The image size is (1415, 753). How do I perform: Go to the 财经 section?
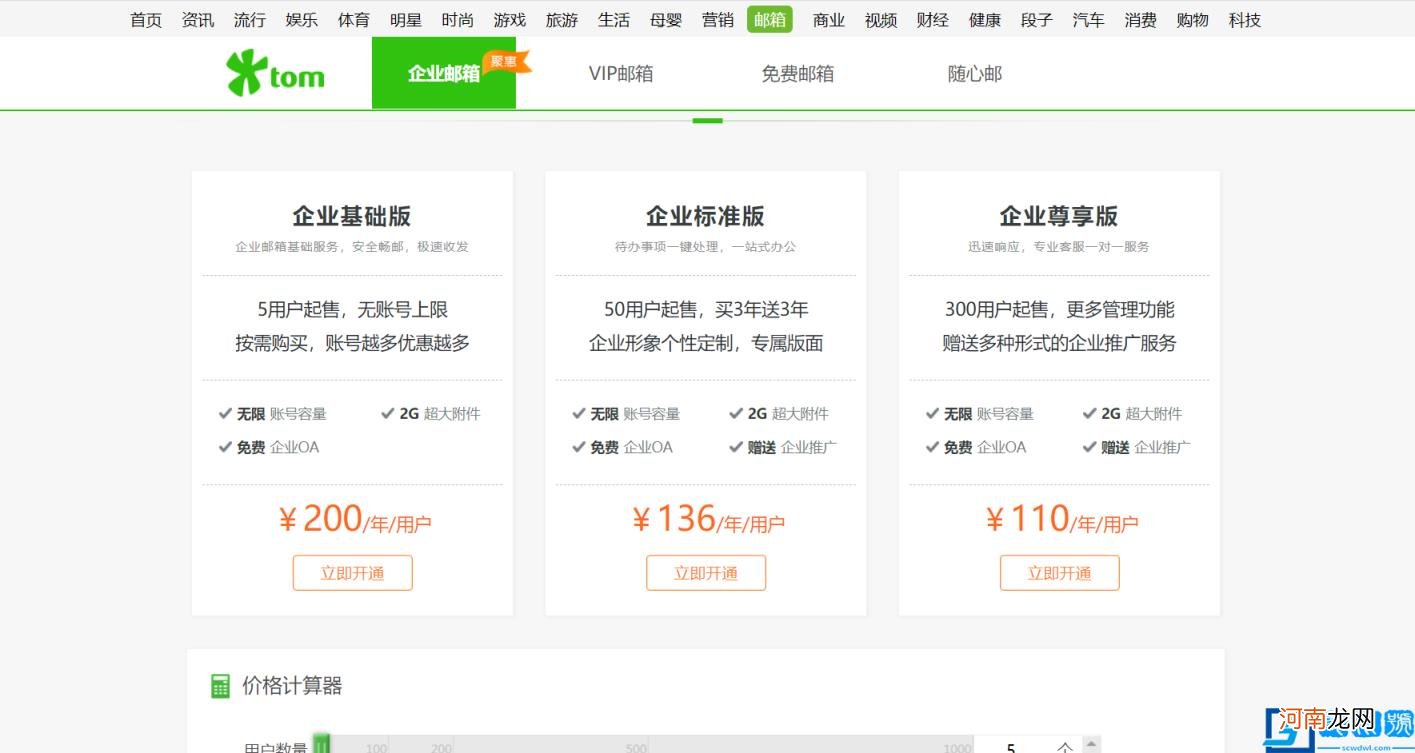coord(933,19)
